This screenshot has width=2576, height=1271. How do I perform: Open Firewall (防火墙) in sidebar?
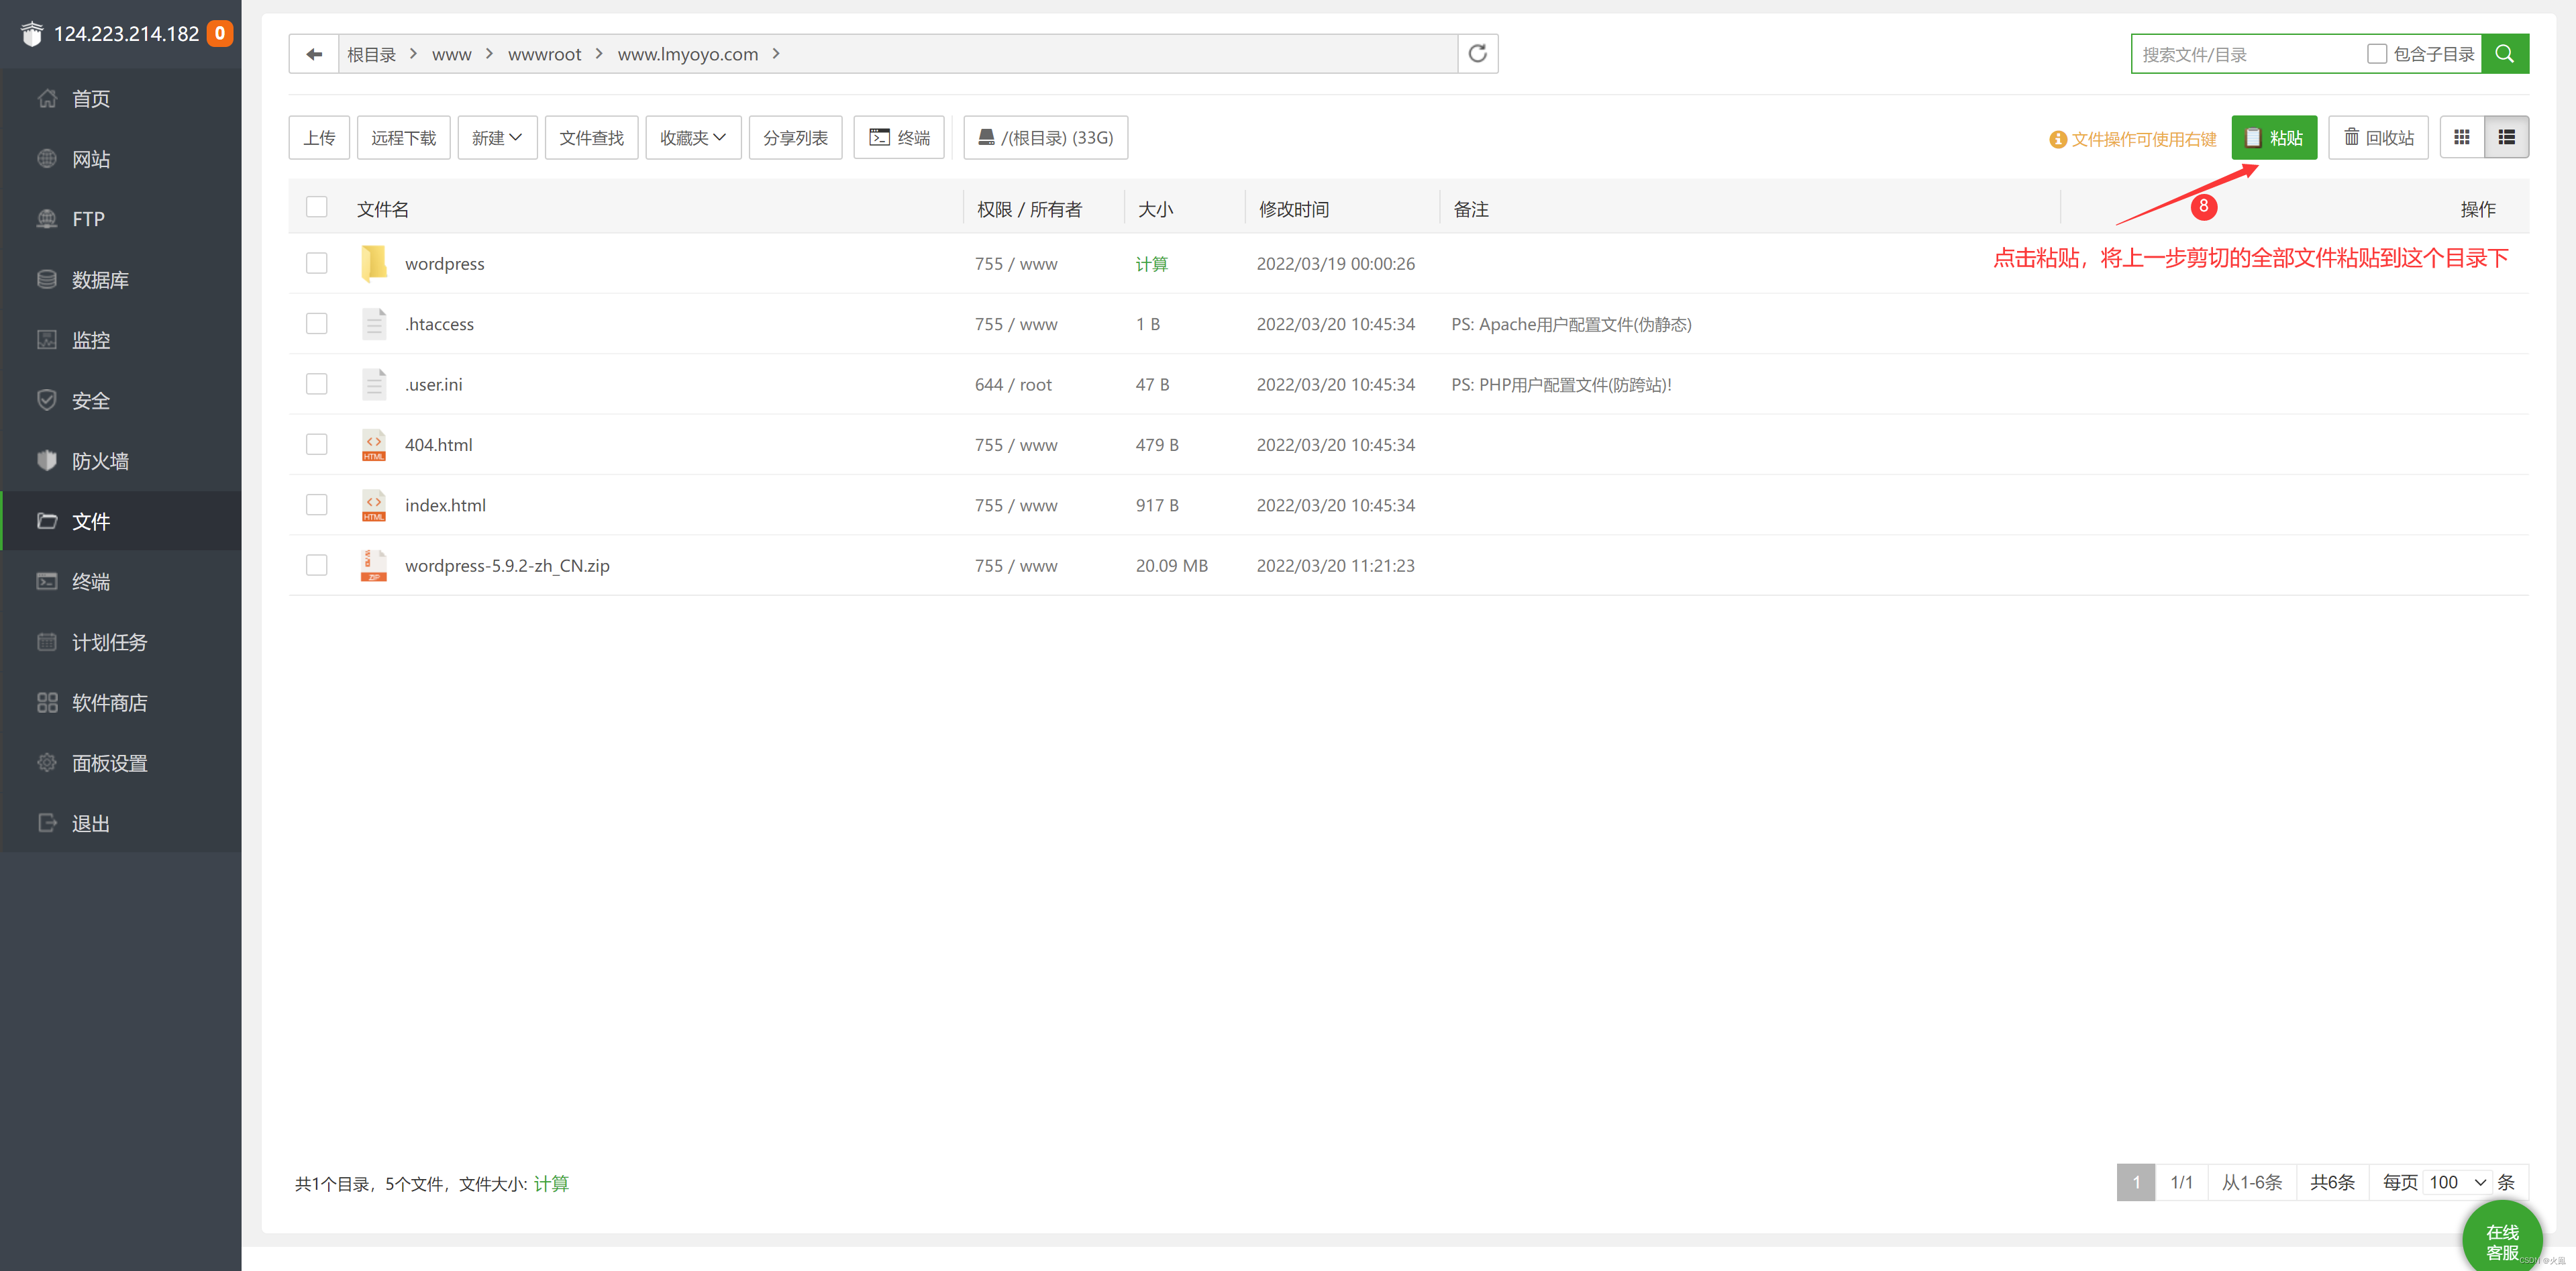pos(121,461)
